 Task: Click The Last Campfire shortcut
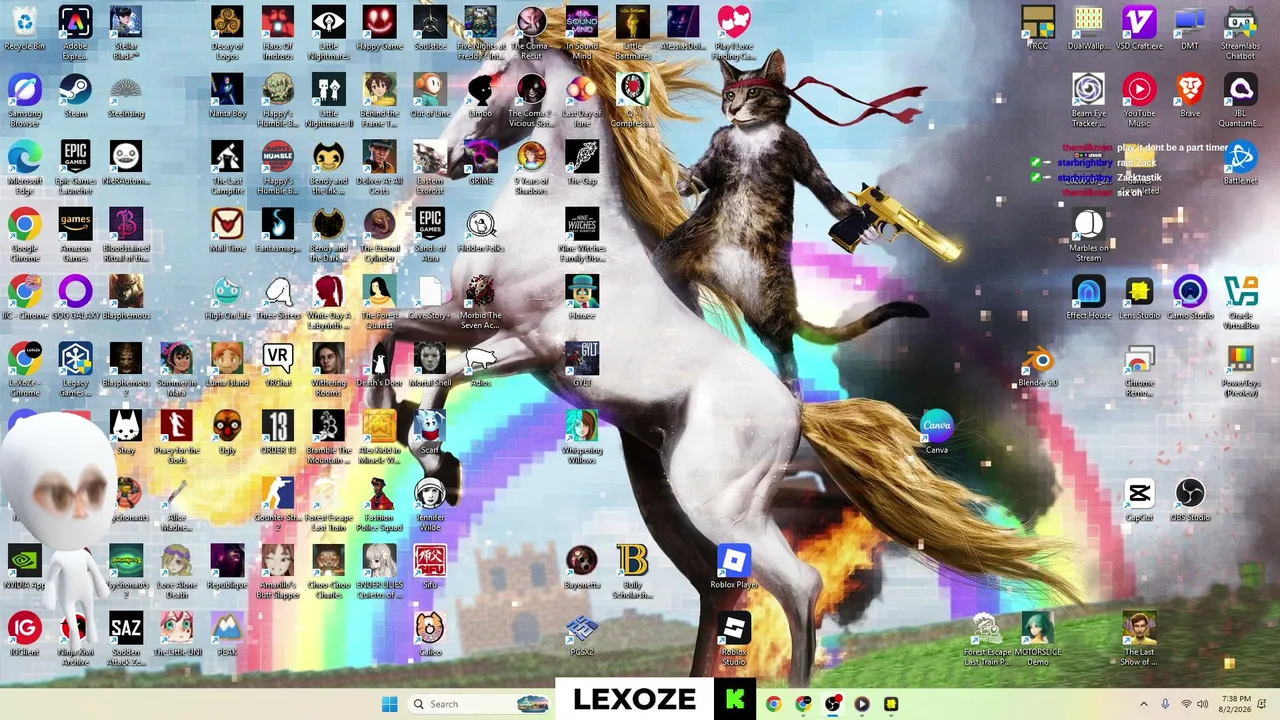227,167
